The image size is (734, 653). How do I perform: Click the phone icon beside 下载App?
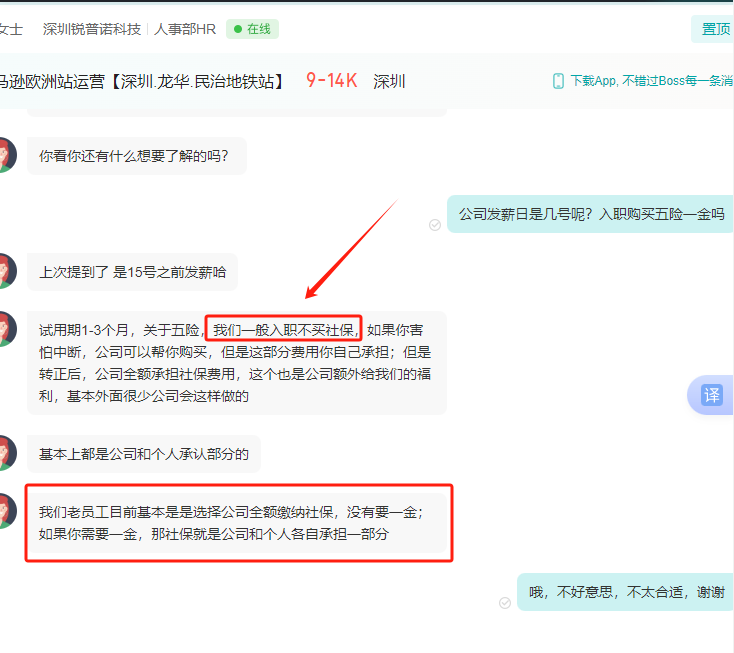[x=558, y=81]
